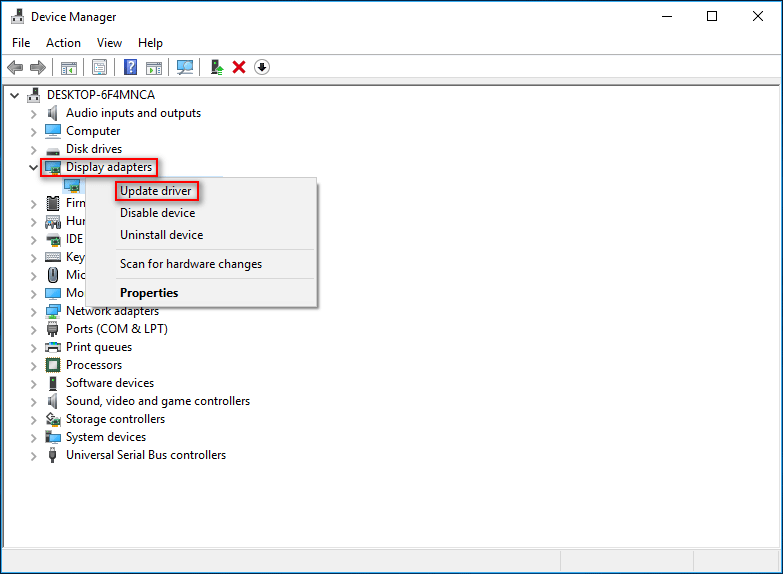Select the System devices label

click(x=106, y=437)
